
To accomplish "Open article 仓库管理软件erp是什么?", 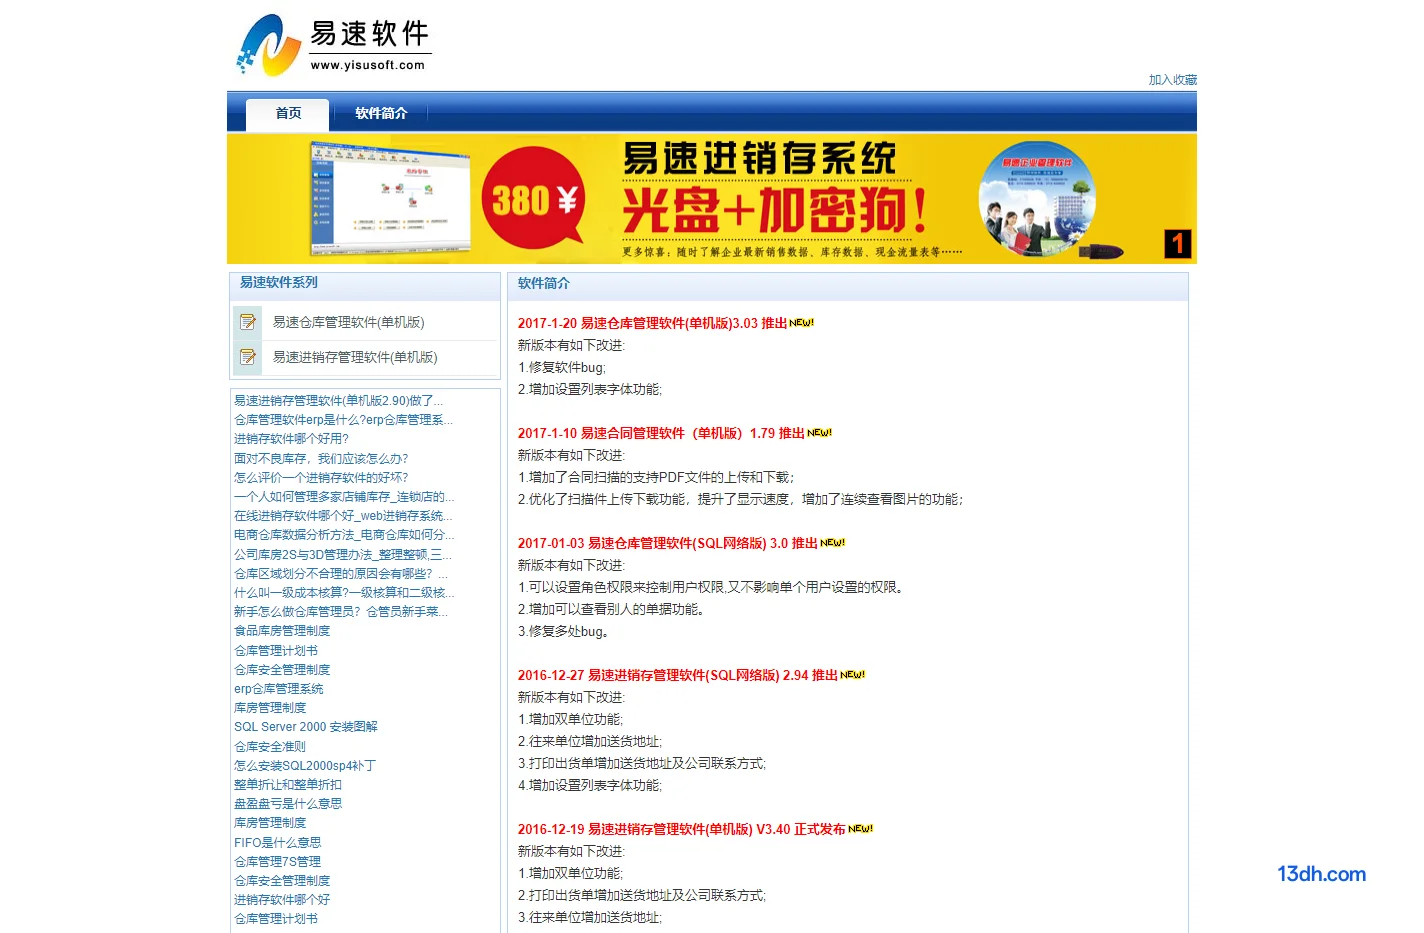I will coord(343,420).
